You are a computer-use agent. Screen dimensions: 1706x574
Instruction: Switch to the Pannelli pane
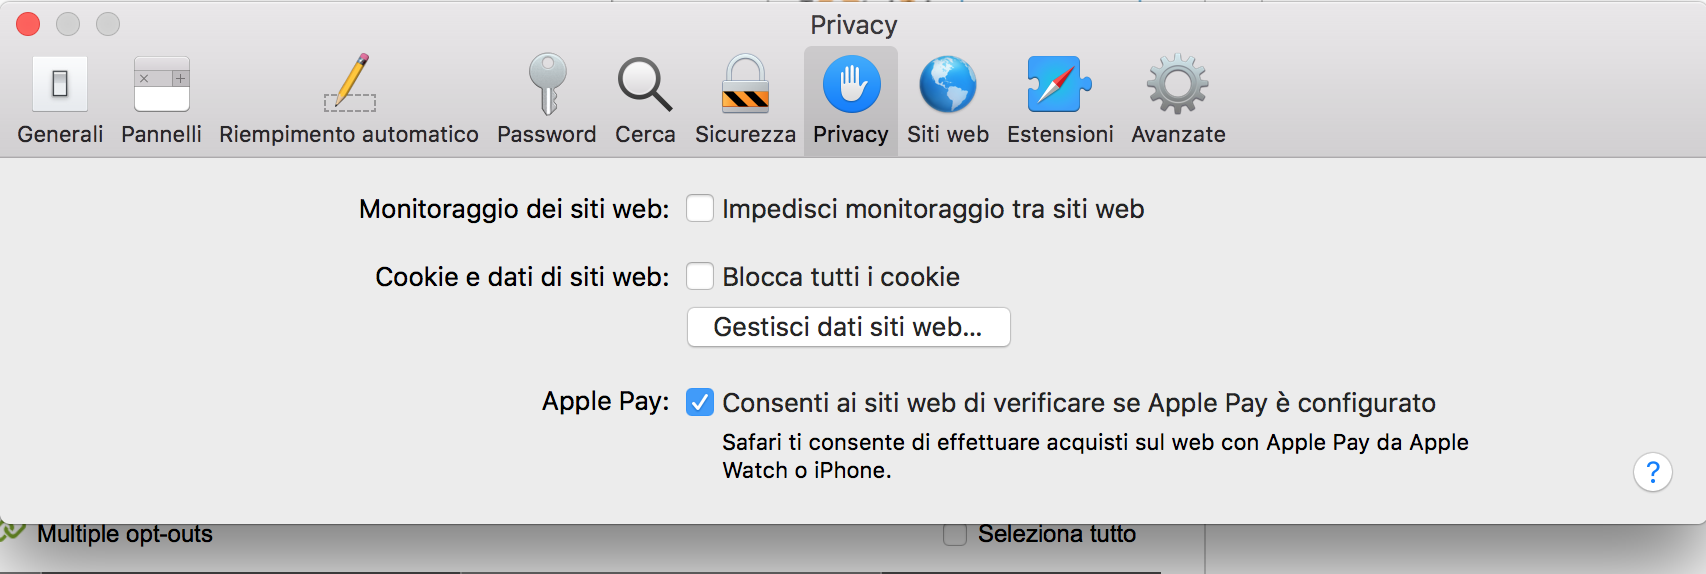[161, 100]
